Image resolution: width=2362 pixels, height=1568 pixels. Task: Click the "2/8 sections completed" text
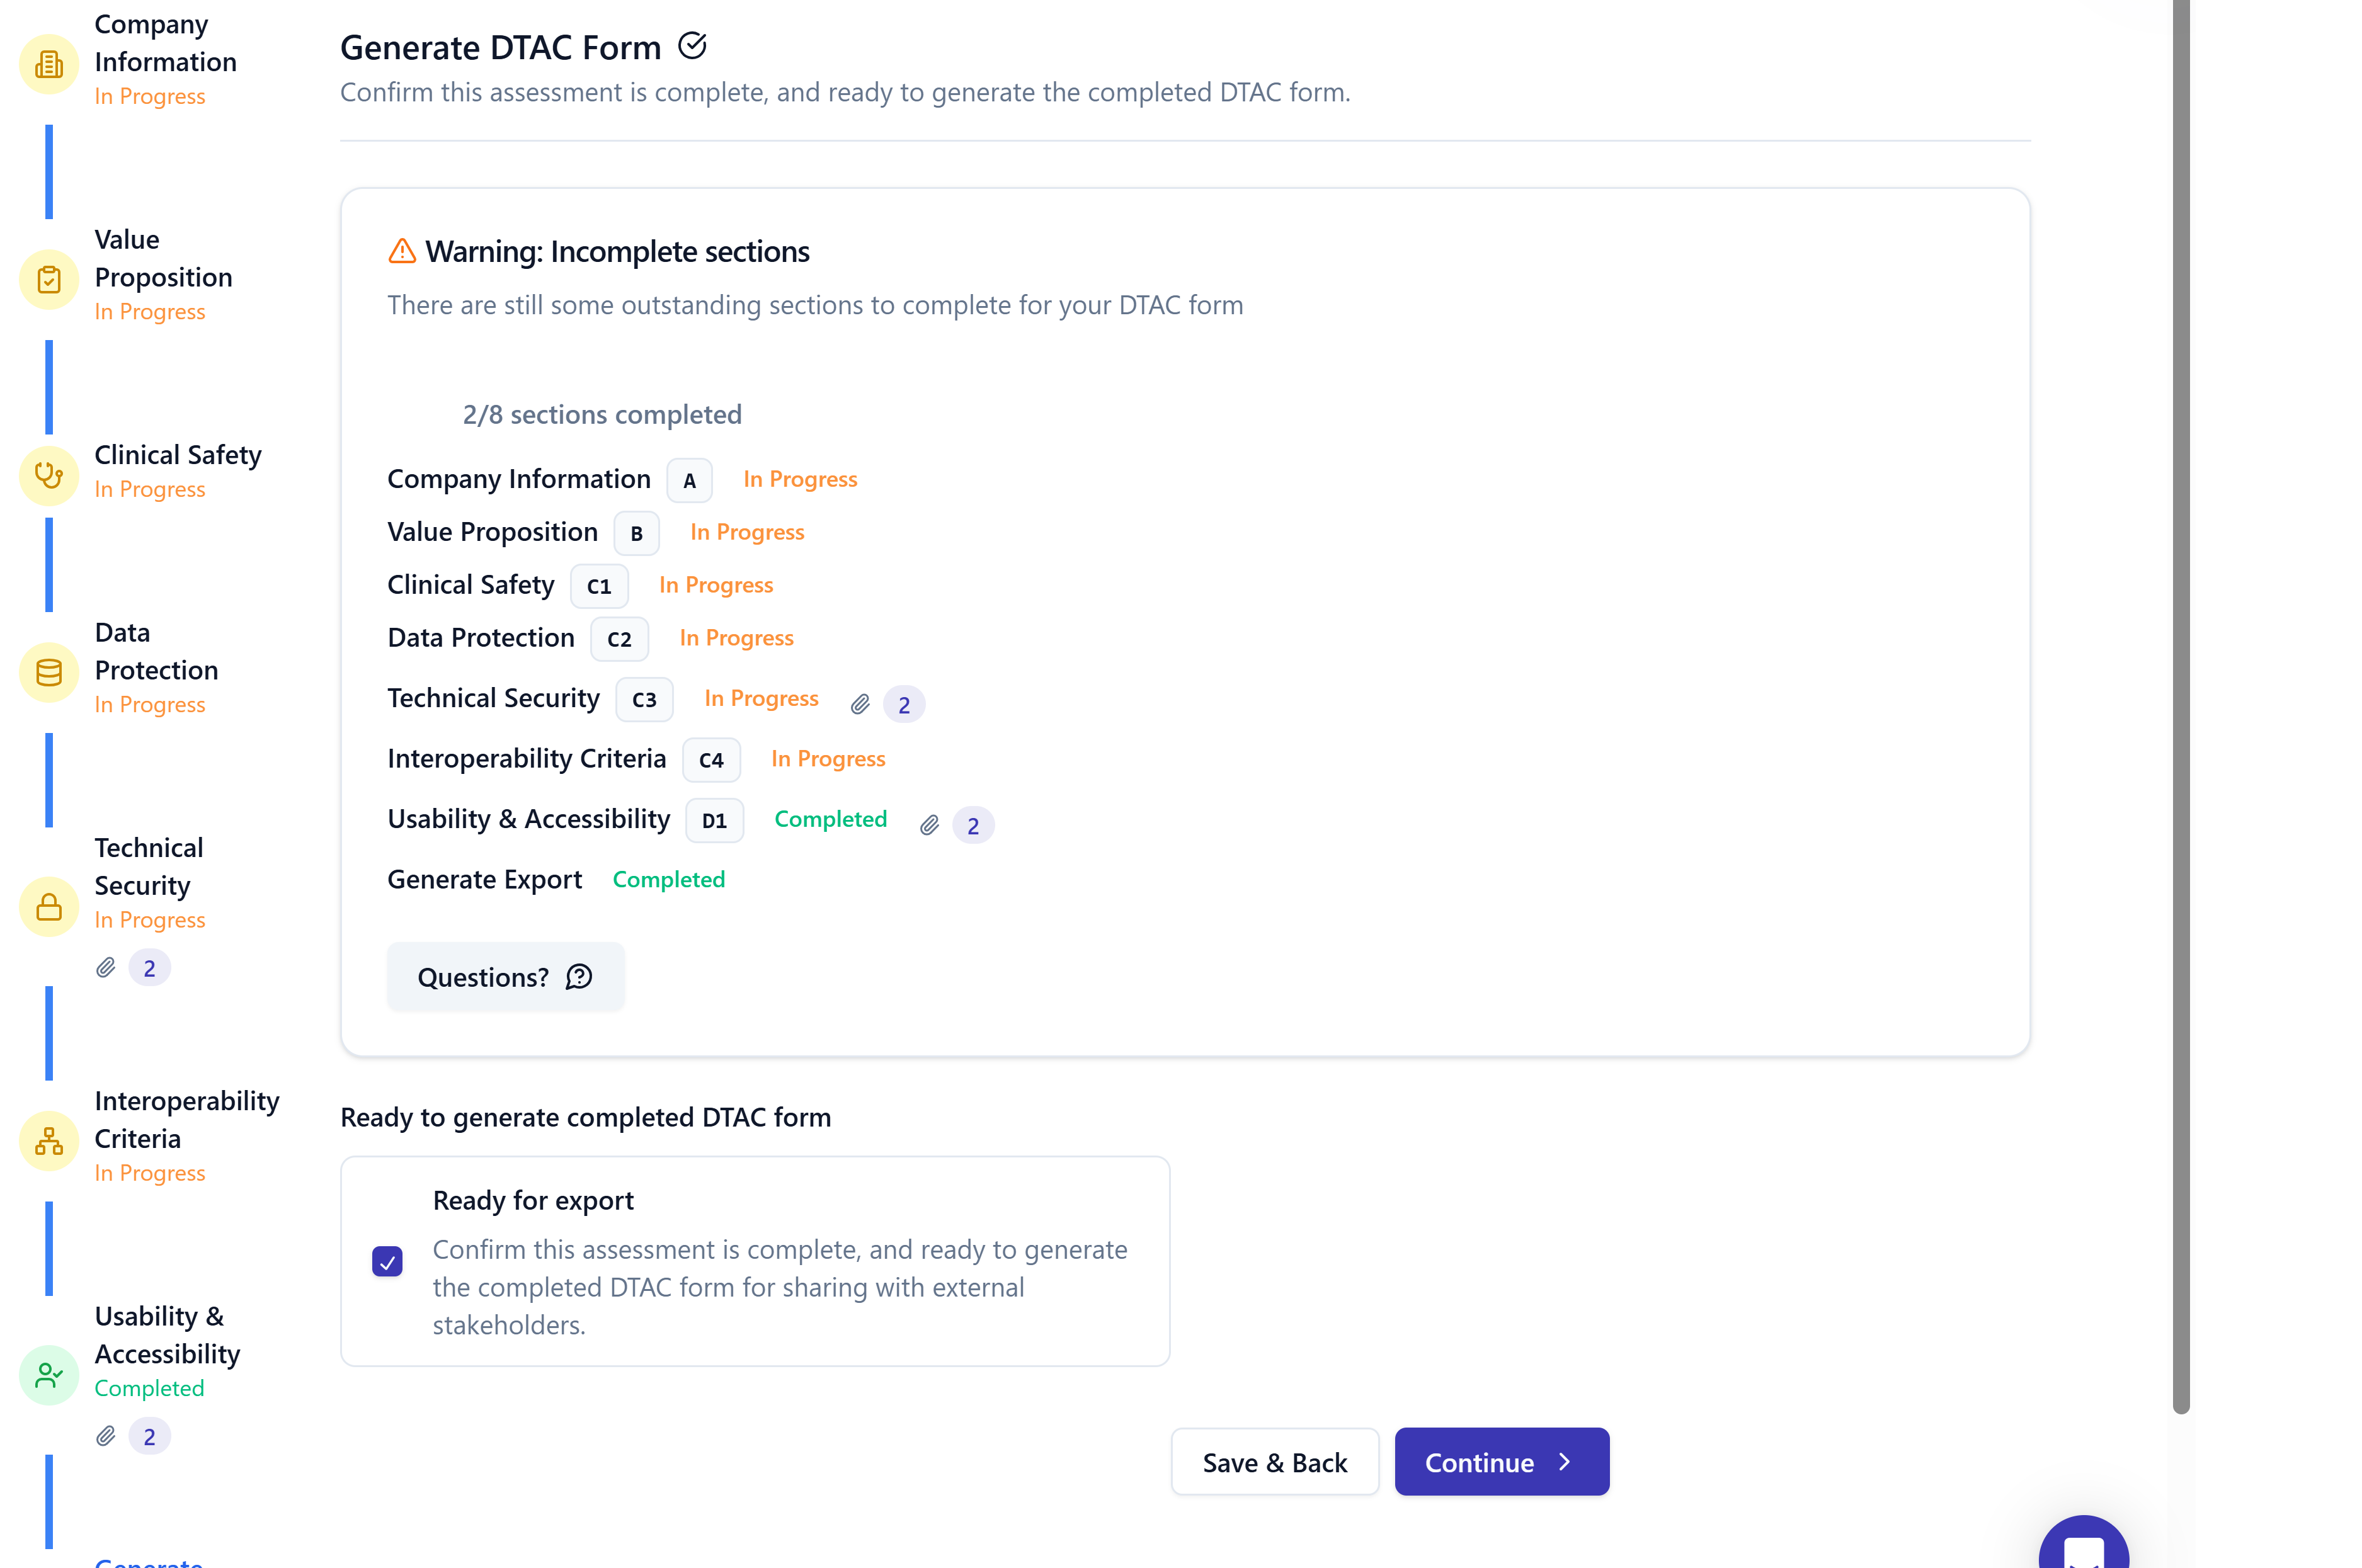coord(602,414)
